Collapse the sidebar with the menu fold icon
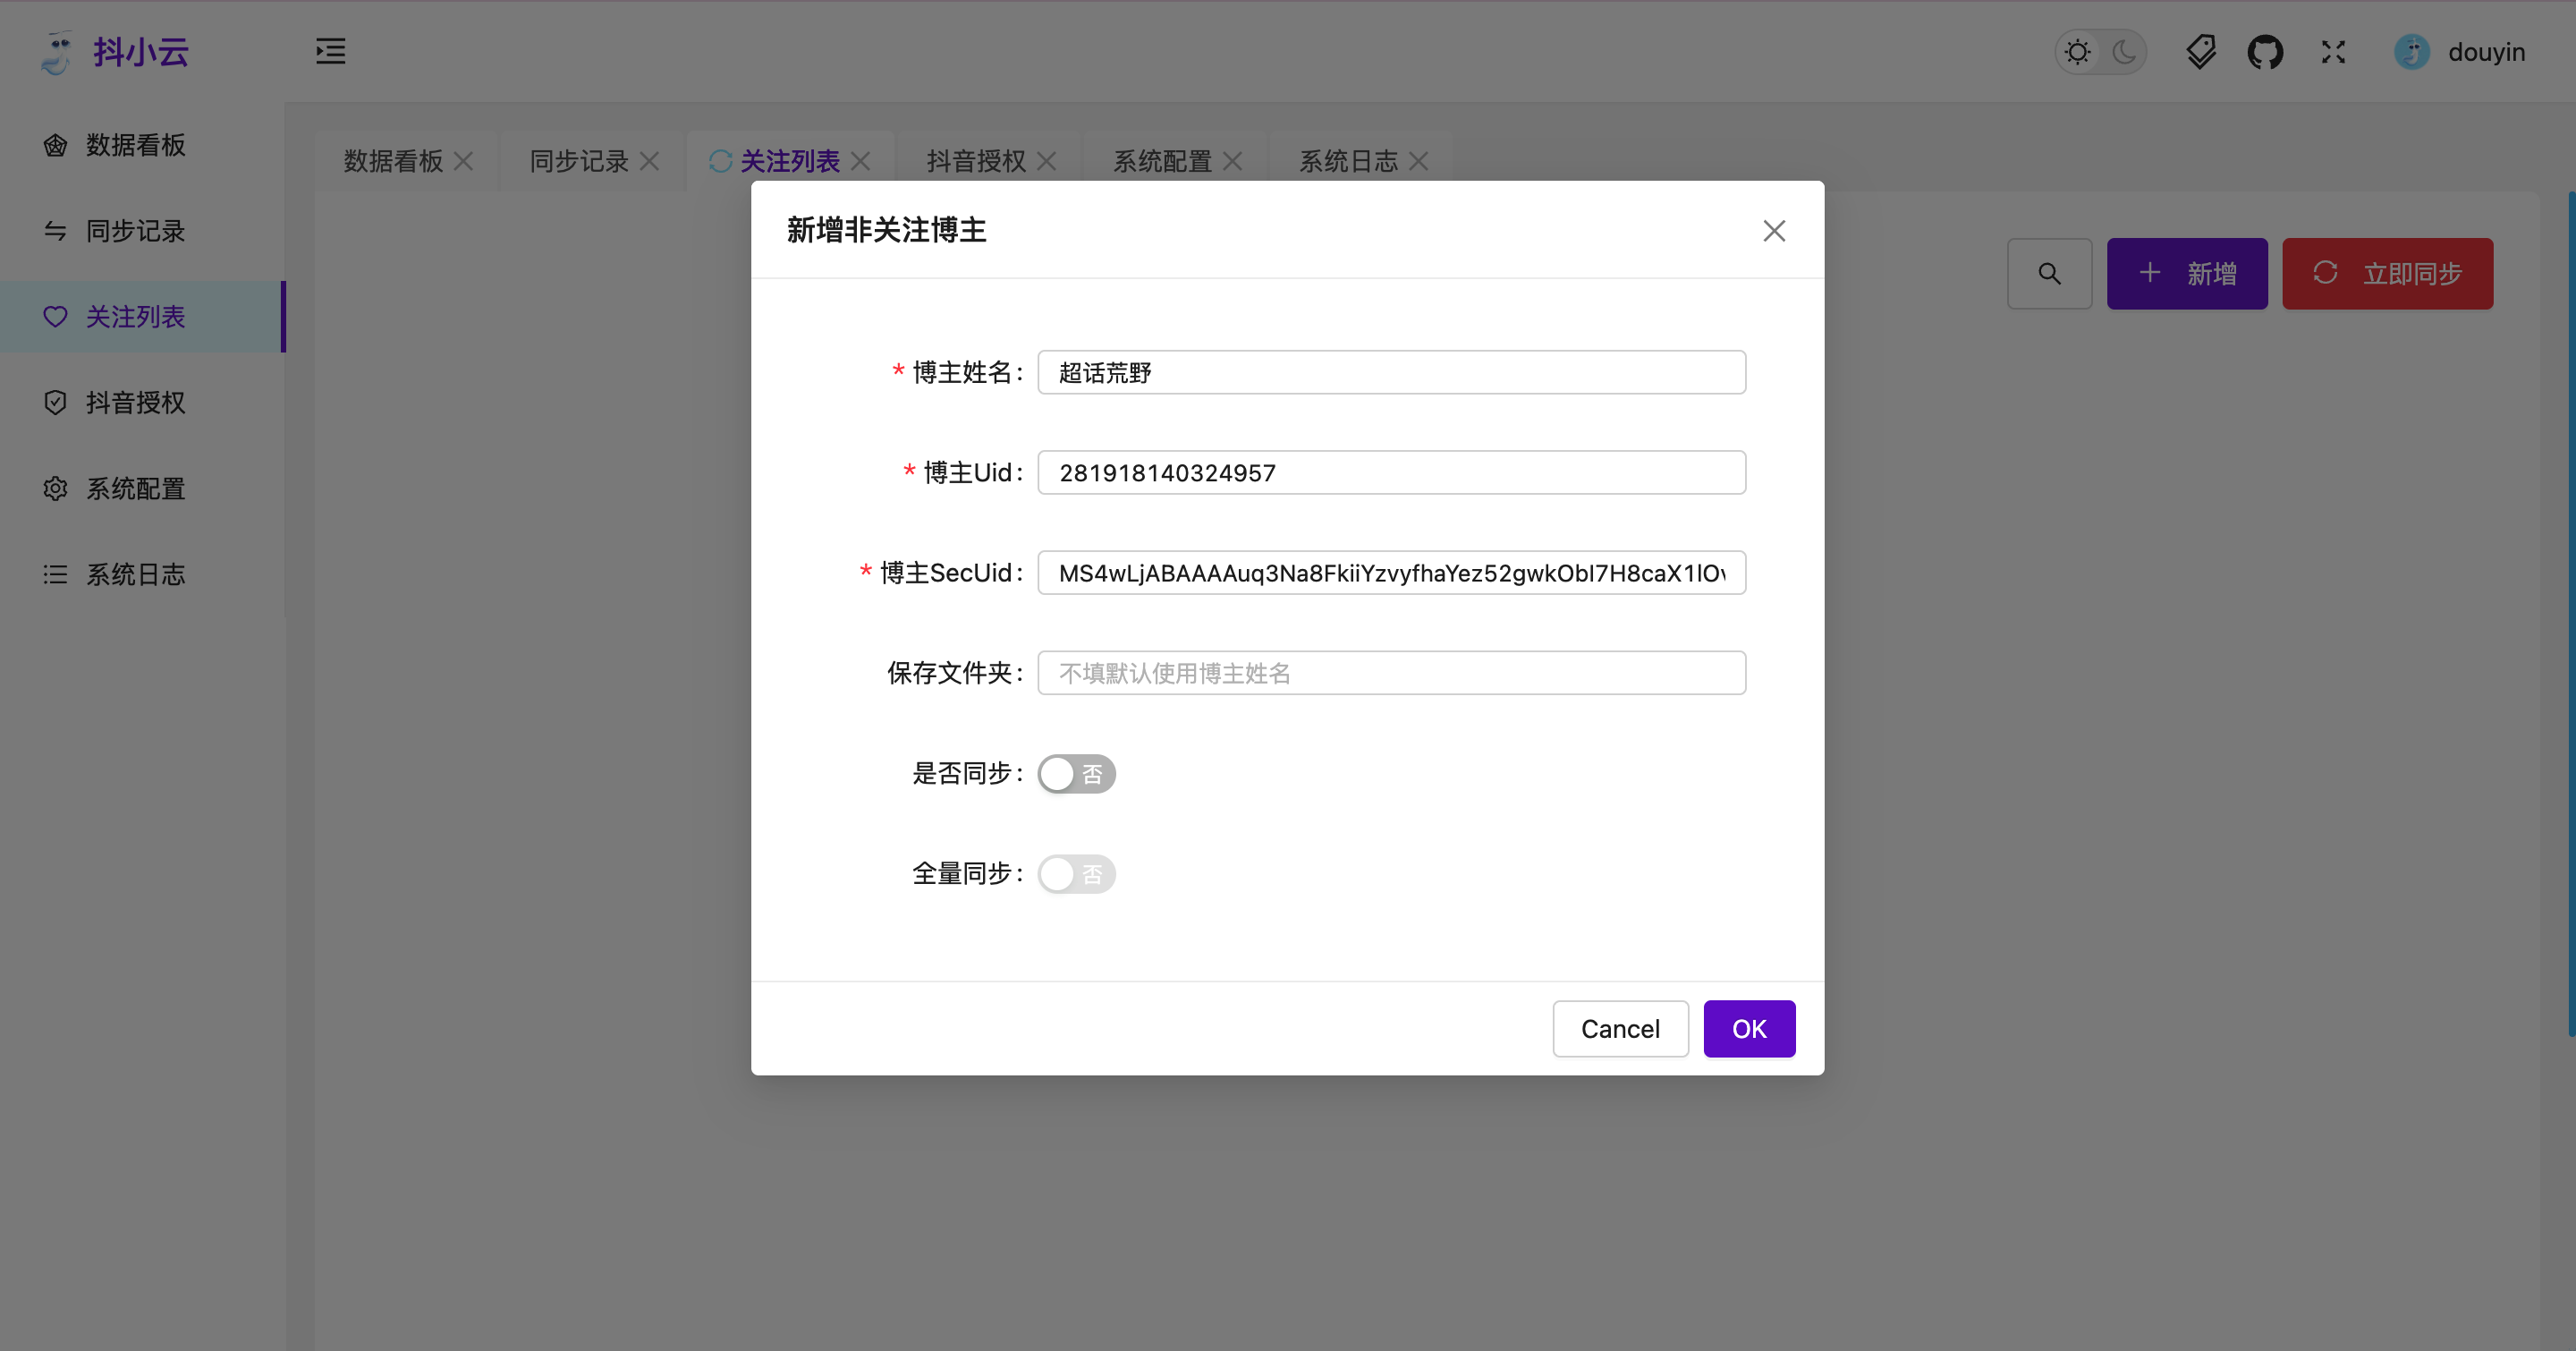 [x=330, y=51]
